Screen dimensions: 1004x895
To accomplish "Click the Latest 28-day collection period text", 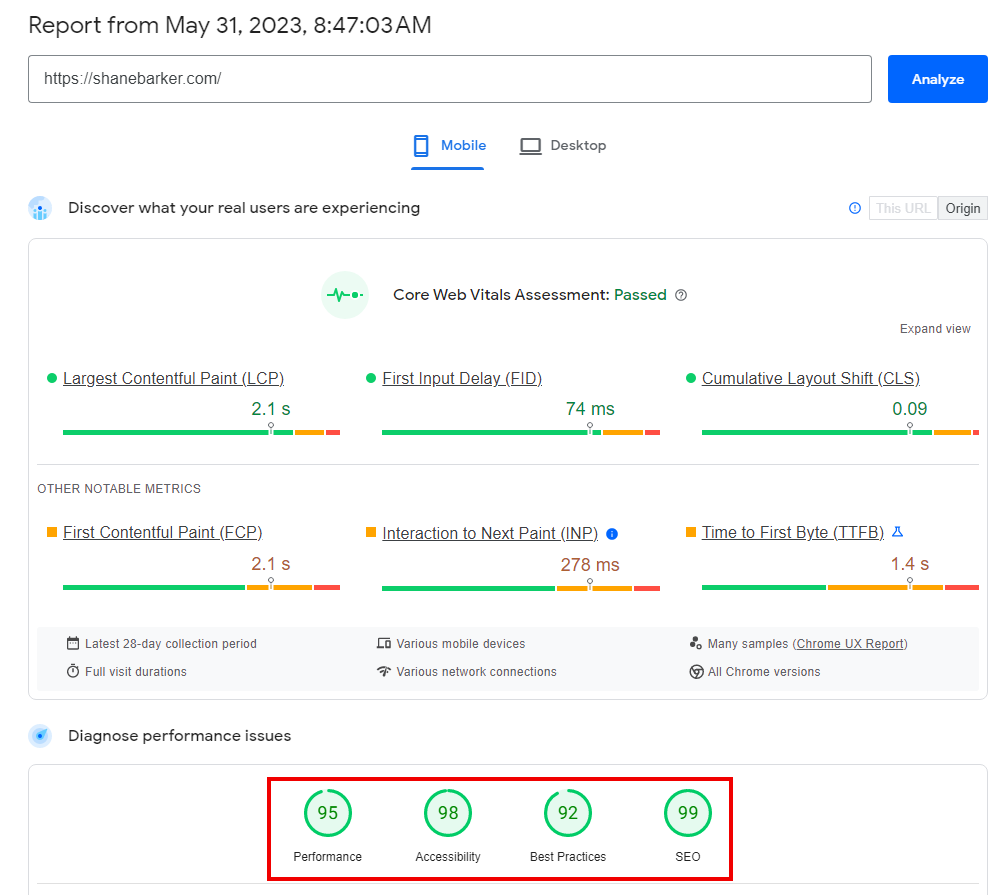I will (170, 643).
